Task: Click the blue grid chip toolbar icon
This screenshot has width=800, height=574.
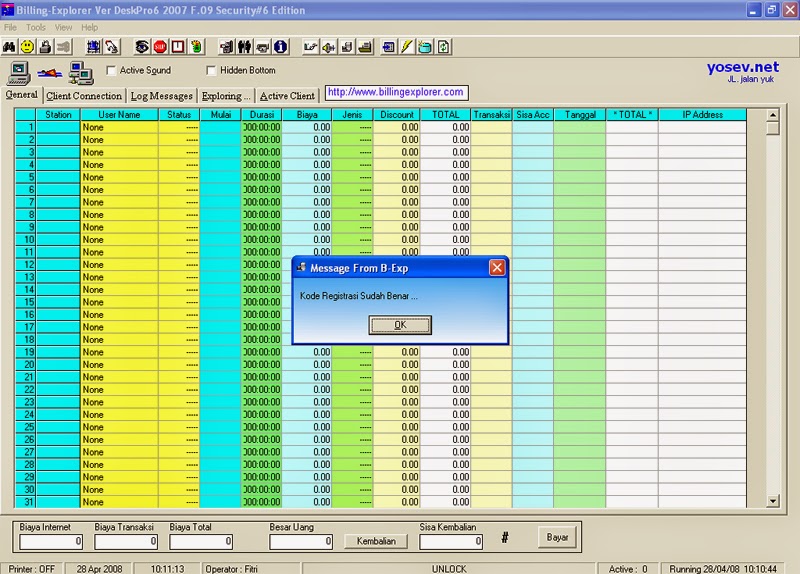Action: click(93, 47)
